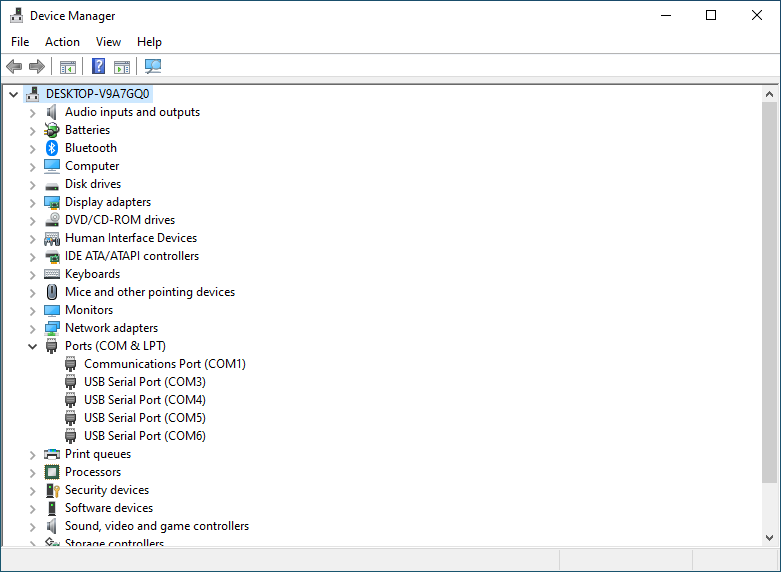This screenshot has height=572, width=781.
Task: Select the Disk drives label
Action: point(93,184)
